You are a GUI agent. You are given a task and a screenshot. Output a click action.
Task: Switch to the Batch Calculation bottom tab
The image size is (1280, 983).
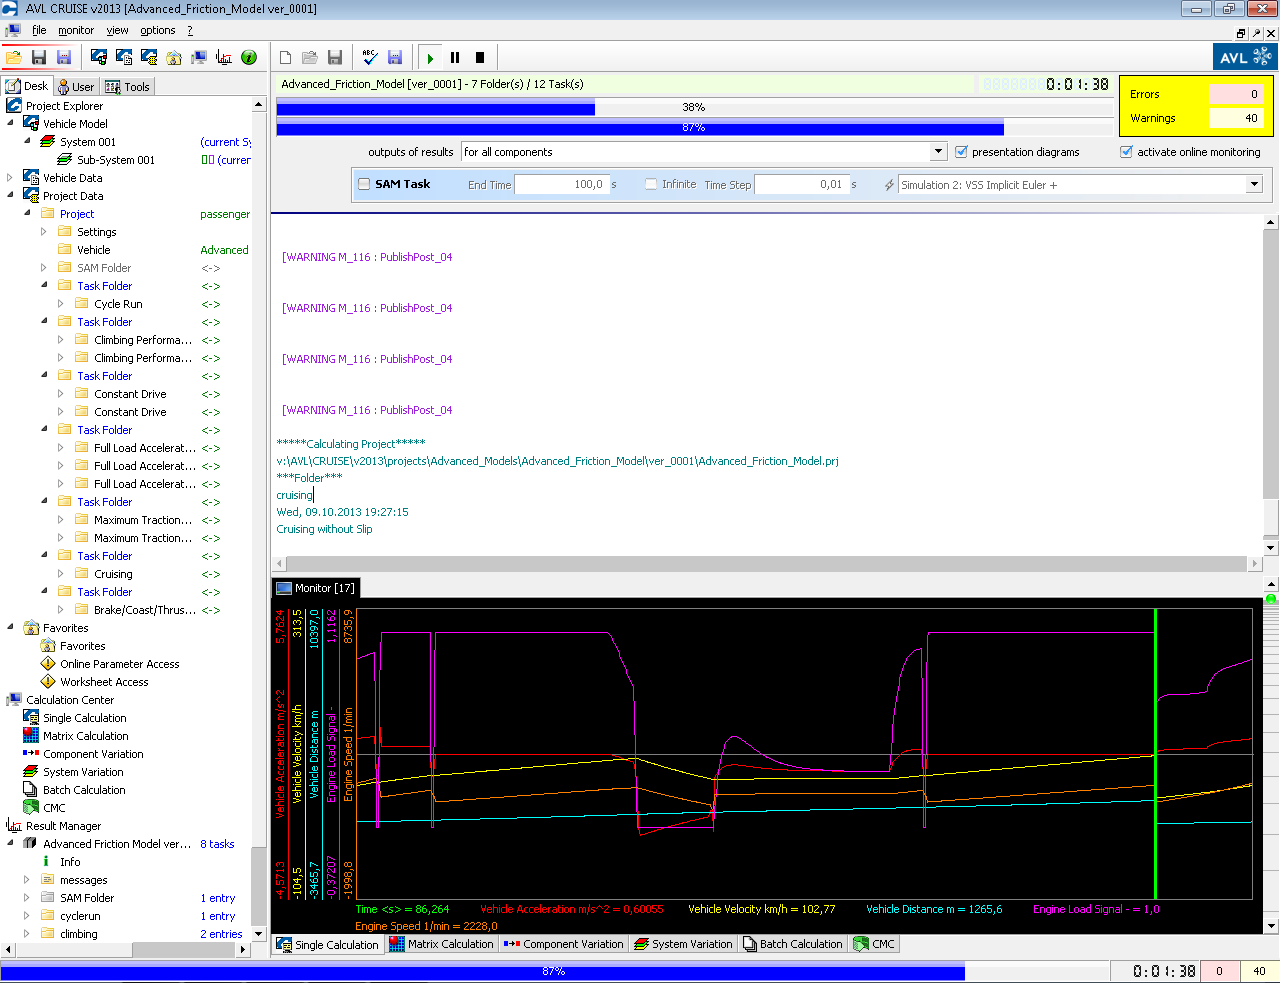click(x=792, y=944)
